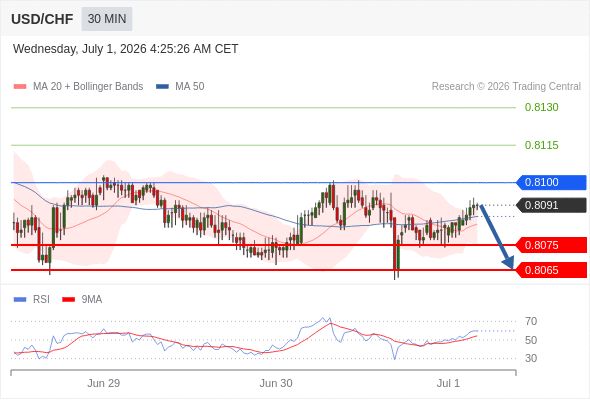Click the black 0.8091 current price tag

tap(551, 205)
